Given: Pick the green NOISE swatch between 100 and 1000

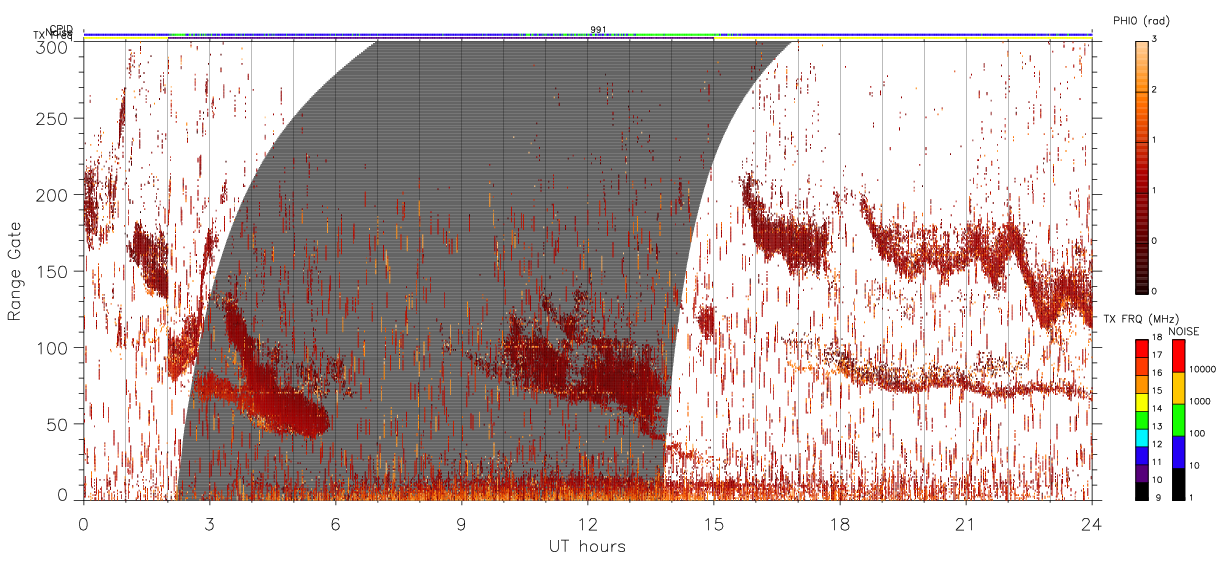Looking at the screenshot, I should pyautogui.click(x=1177, y=419).
